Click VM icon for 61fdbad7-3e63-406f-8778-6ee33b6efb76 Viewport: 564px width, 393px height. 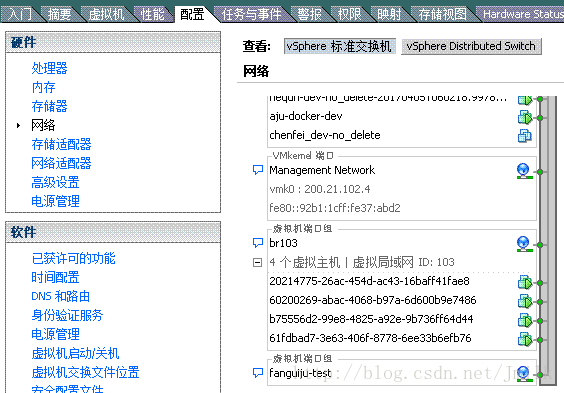524,339
